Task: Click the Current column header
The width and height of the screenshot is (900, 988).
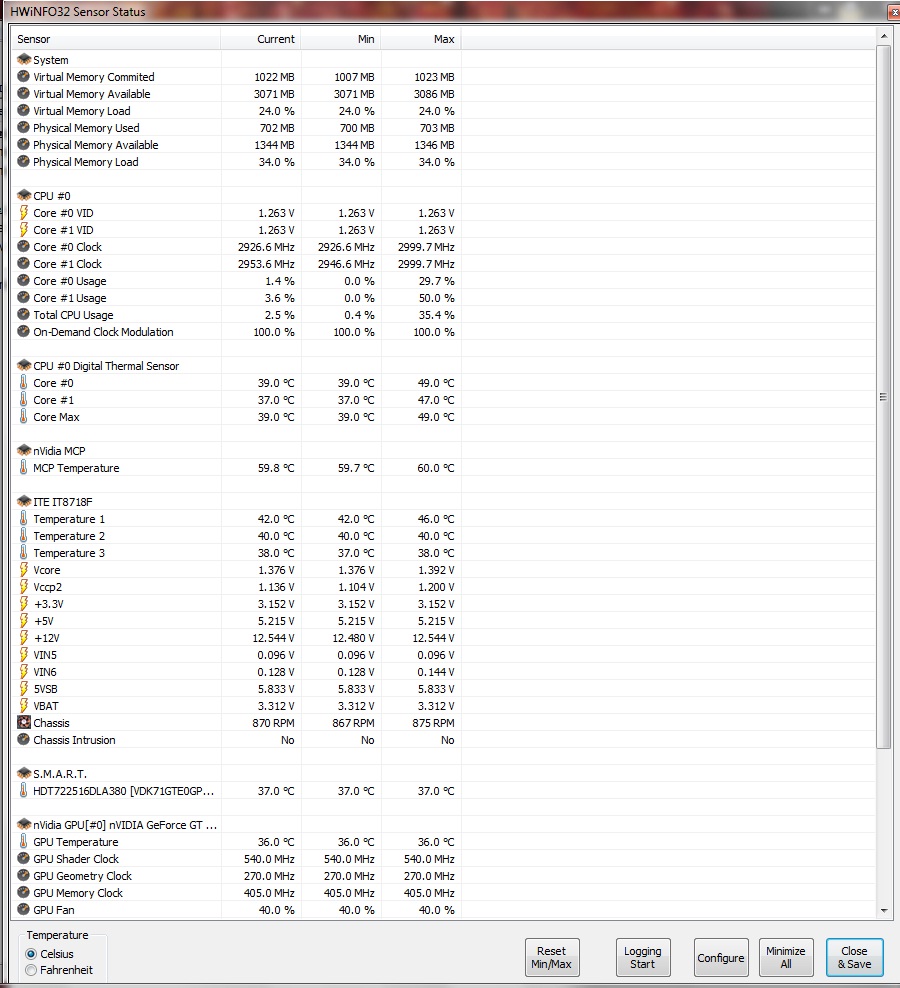Action: pyautogui.click(x=260, y=39)
